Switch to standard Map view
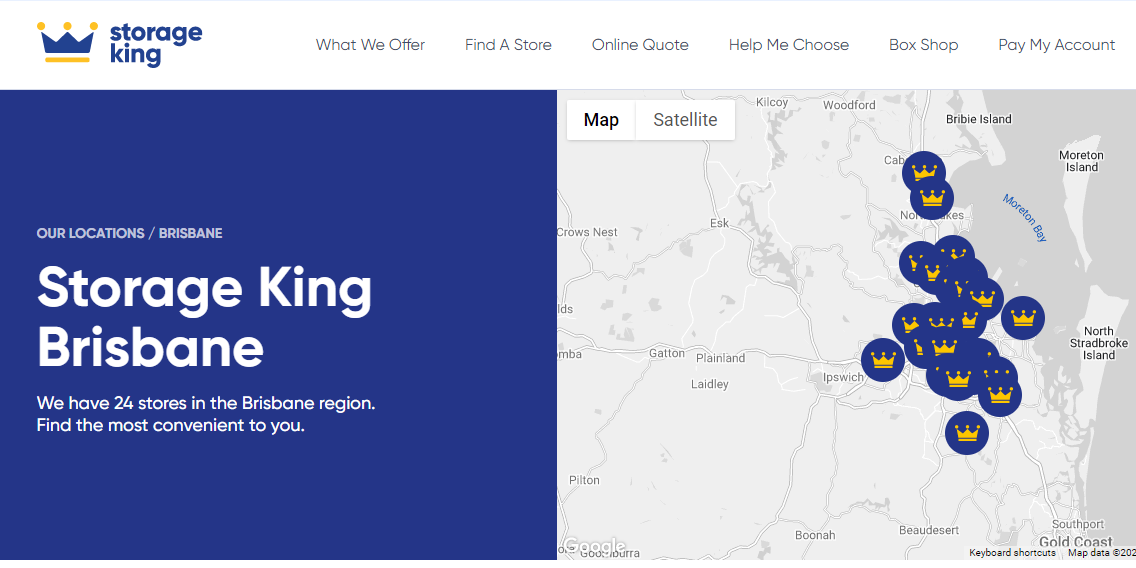The image size is (1136, 568). click(x=601, y=120)
